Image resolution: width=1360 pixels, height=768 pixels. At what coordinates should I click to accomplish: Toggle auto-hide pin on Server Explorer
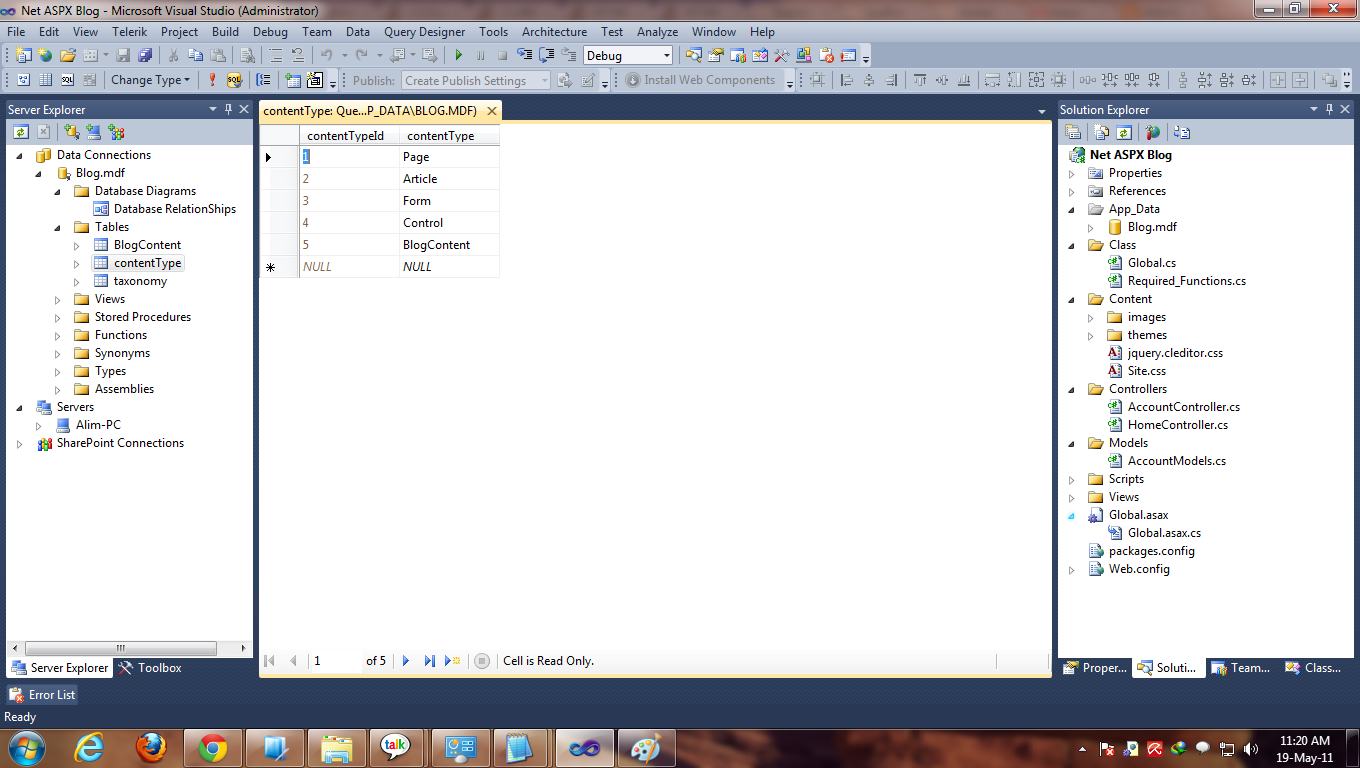[228, 108]
